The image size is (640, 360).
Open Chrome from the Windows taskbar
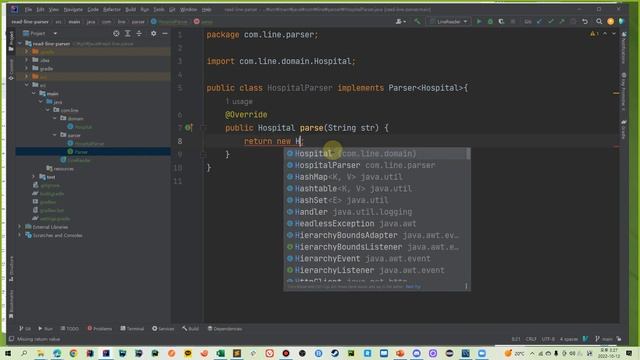click(x=73, y=353)
